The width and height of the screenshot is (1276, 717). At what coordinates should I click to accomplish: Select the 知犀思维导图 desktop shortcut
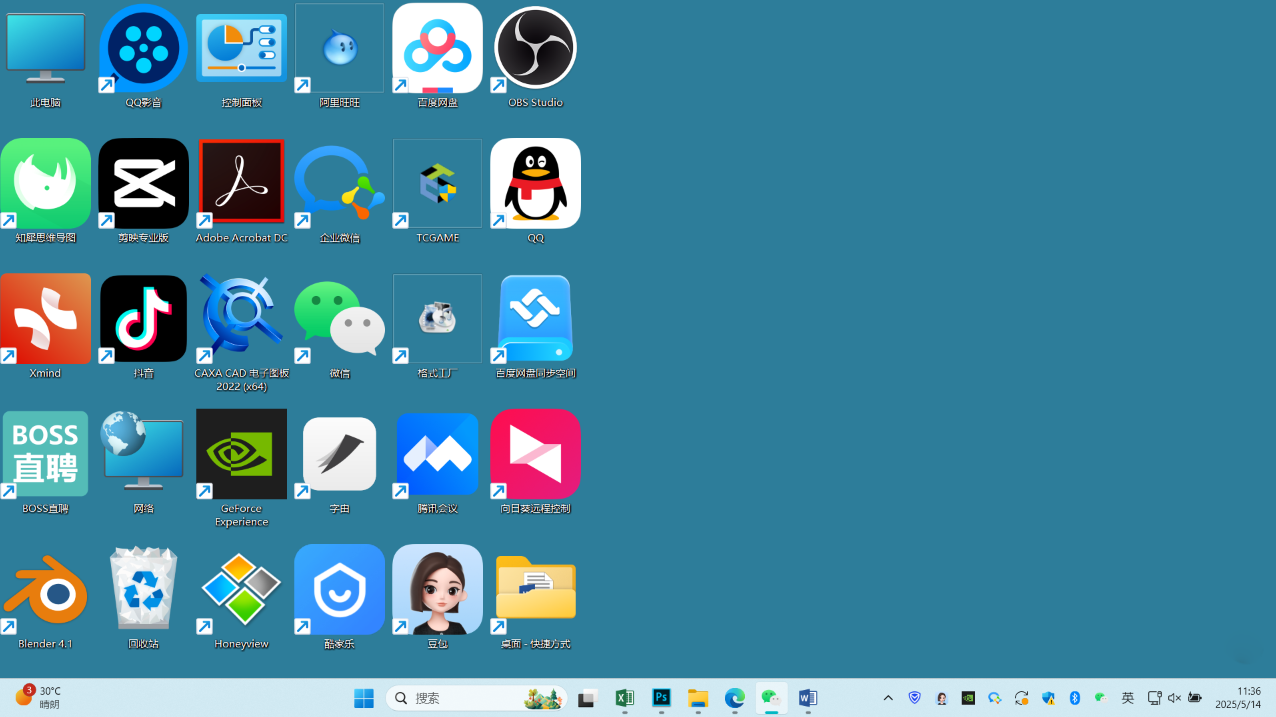pyautogui.click(x=45, y=191)
